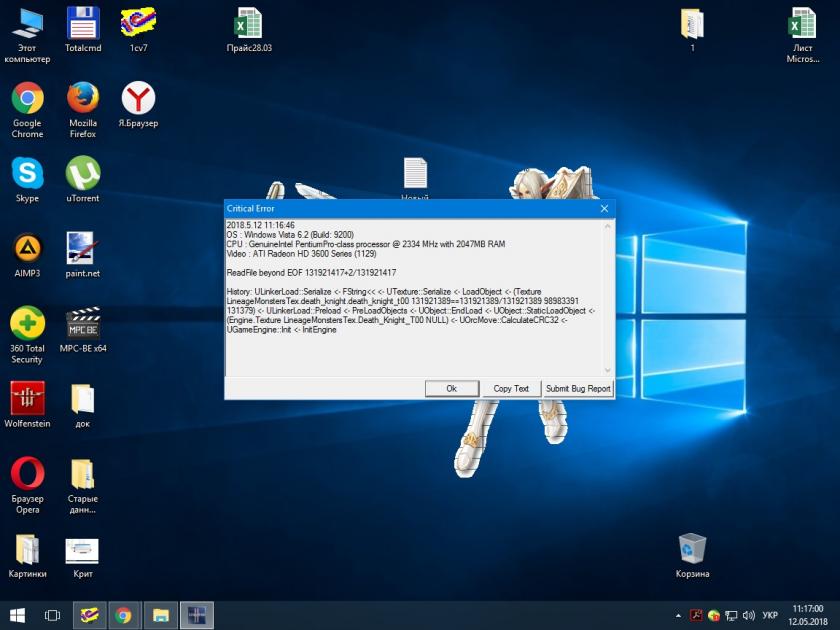Viewport: 840px width, 630px height.
Task: Open the Windows Start menu
Action: [x=17, y=615]
